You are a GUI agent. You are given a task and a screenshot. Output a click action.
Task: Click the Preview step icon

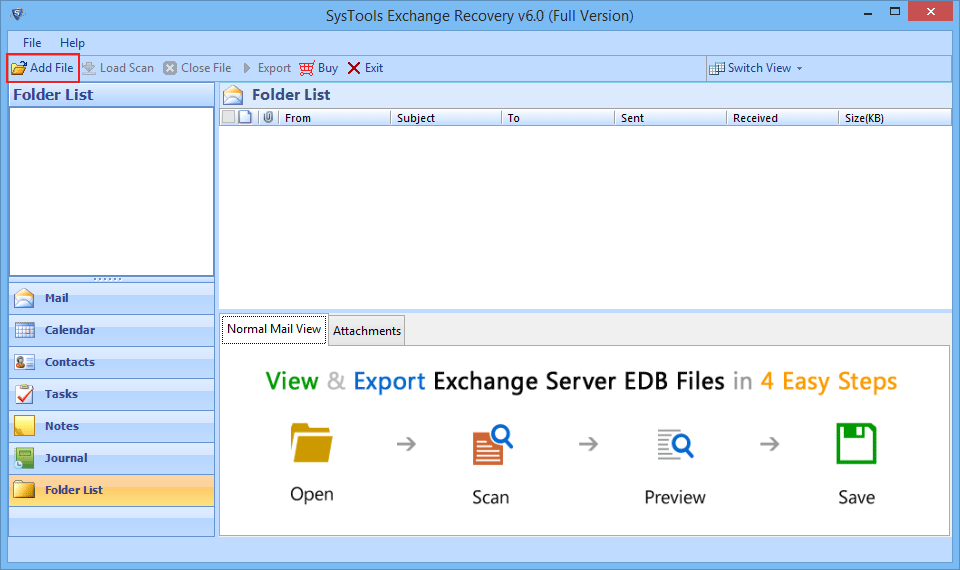pos(675,444)
